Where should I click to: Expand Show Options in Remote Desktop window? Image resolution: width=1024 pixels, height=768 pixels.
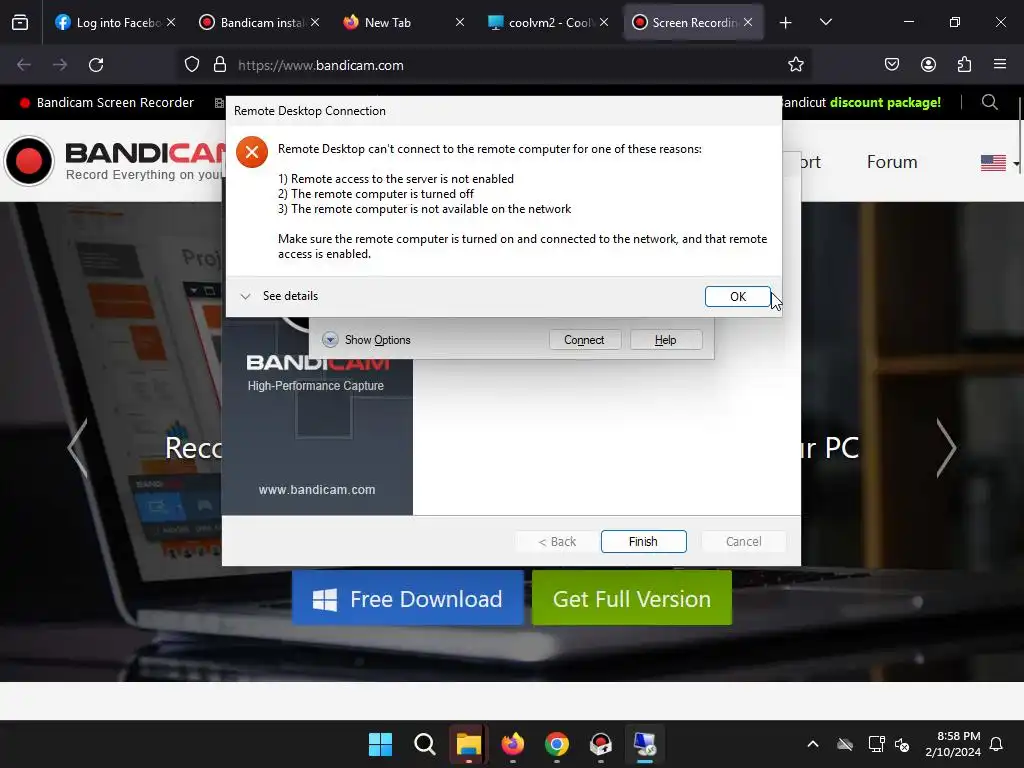(366, 340)
